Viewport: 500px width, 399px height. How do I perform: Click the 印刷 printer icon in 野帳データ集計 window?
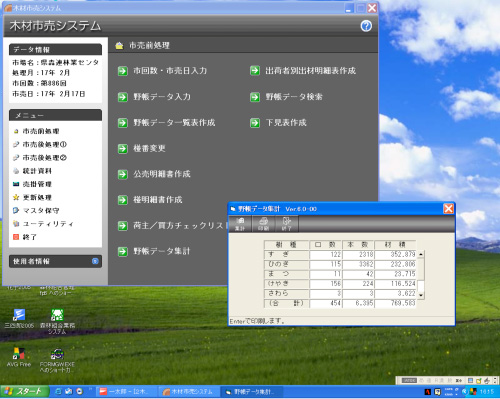263,223
